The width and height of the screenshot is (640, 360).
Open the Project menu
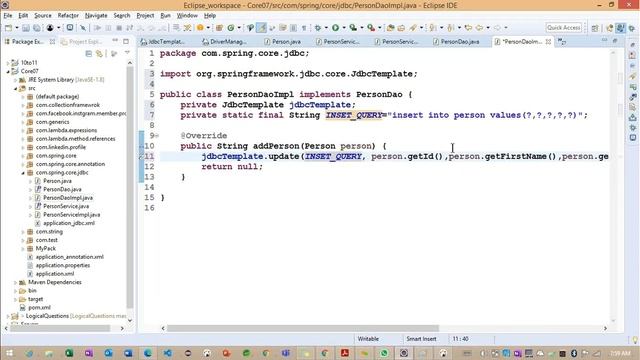coord(145,16)
